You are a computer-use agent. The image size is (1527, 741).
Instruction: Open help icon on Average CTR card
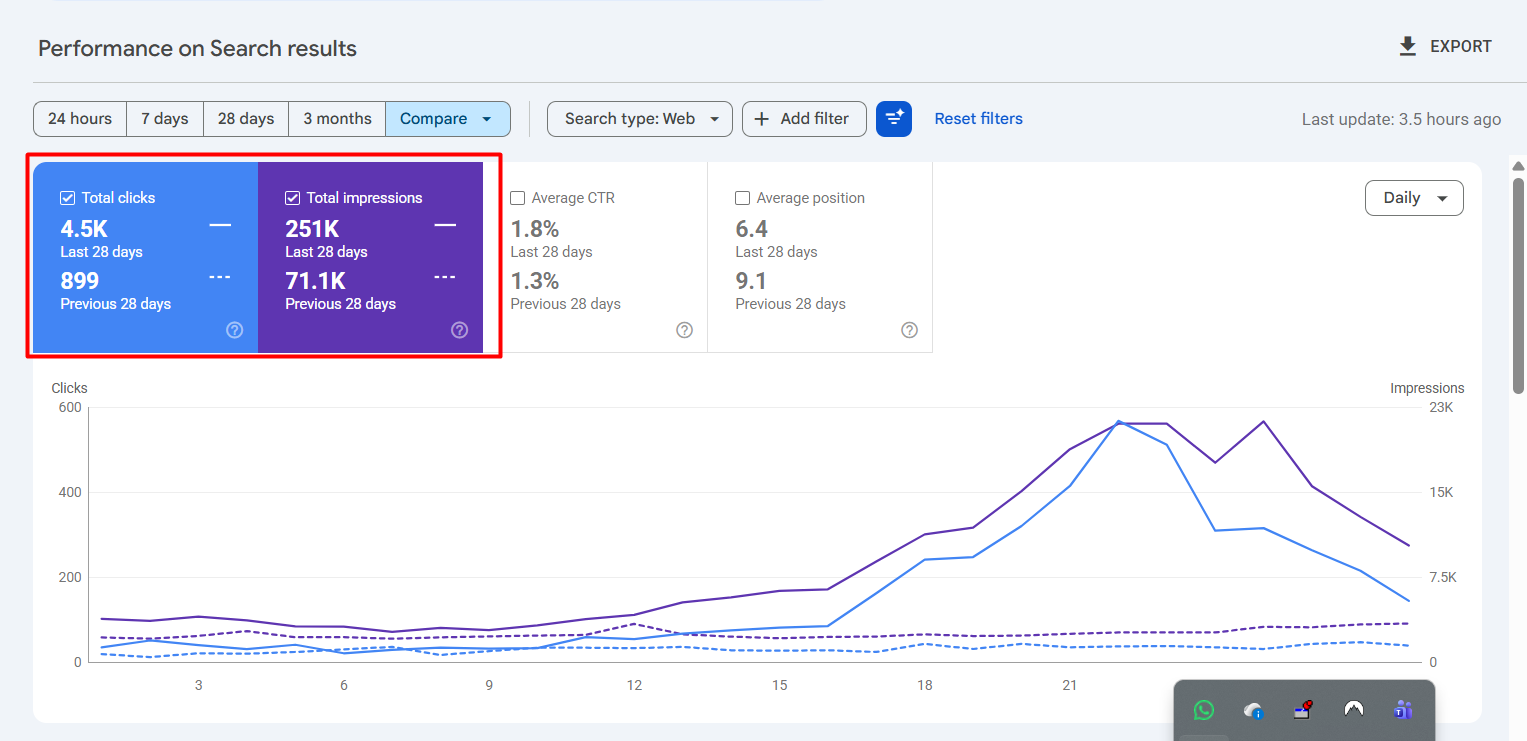pyautogui.click(x=685, y=330)
